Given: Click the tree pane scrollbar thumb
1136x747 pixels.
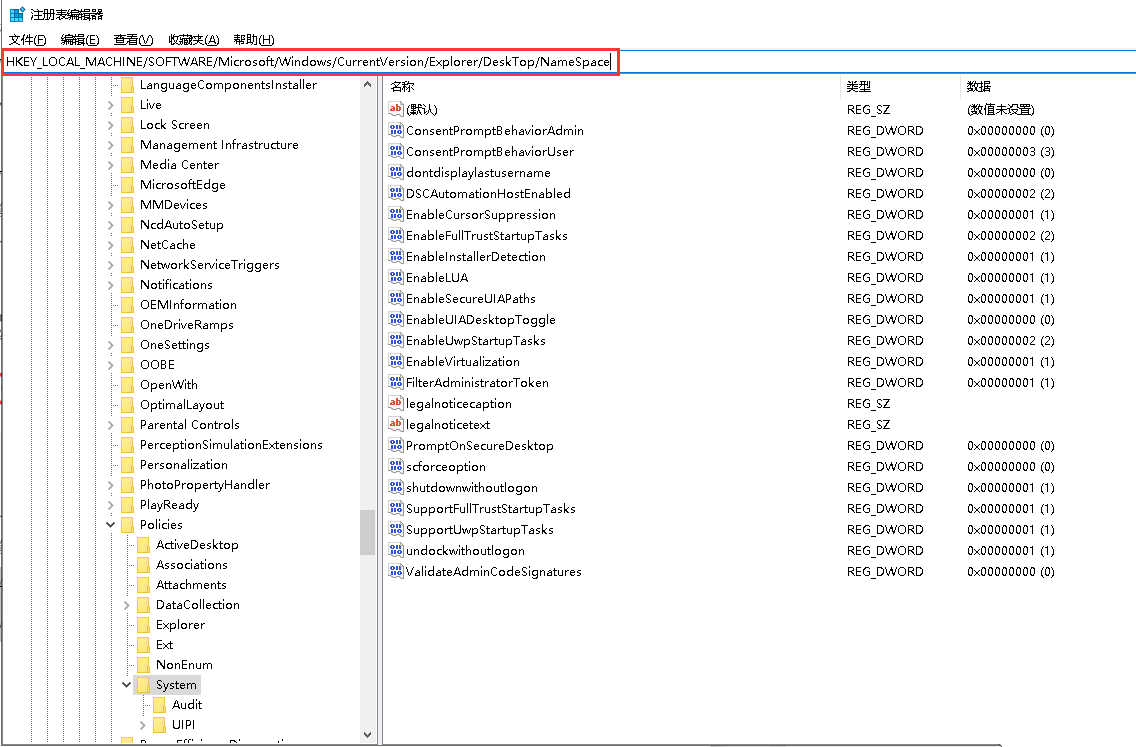Looking at the screenshot, I should tap(367, 533).
